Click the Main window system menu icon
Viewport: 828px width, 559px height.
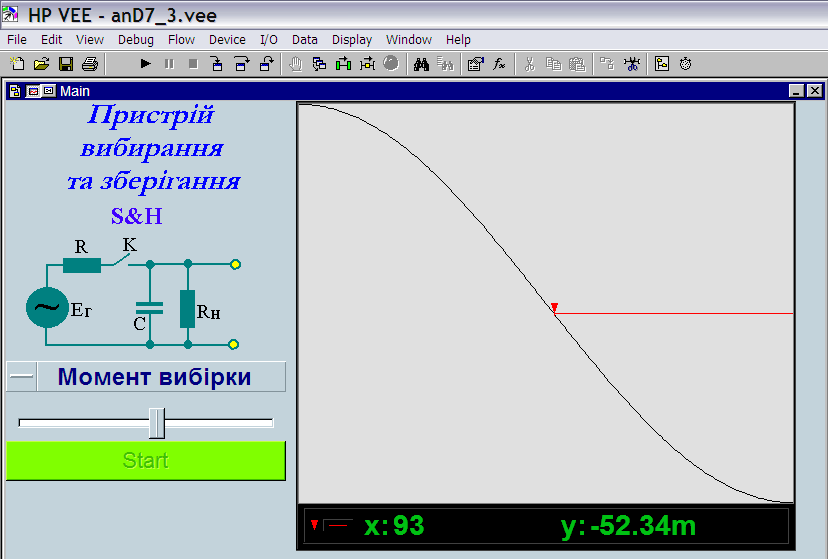tap(15, 91)
